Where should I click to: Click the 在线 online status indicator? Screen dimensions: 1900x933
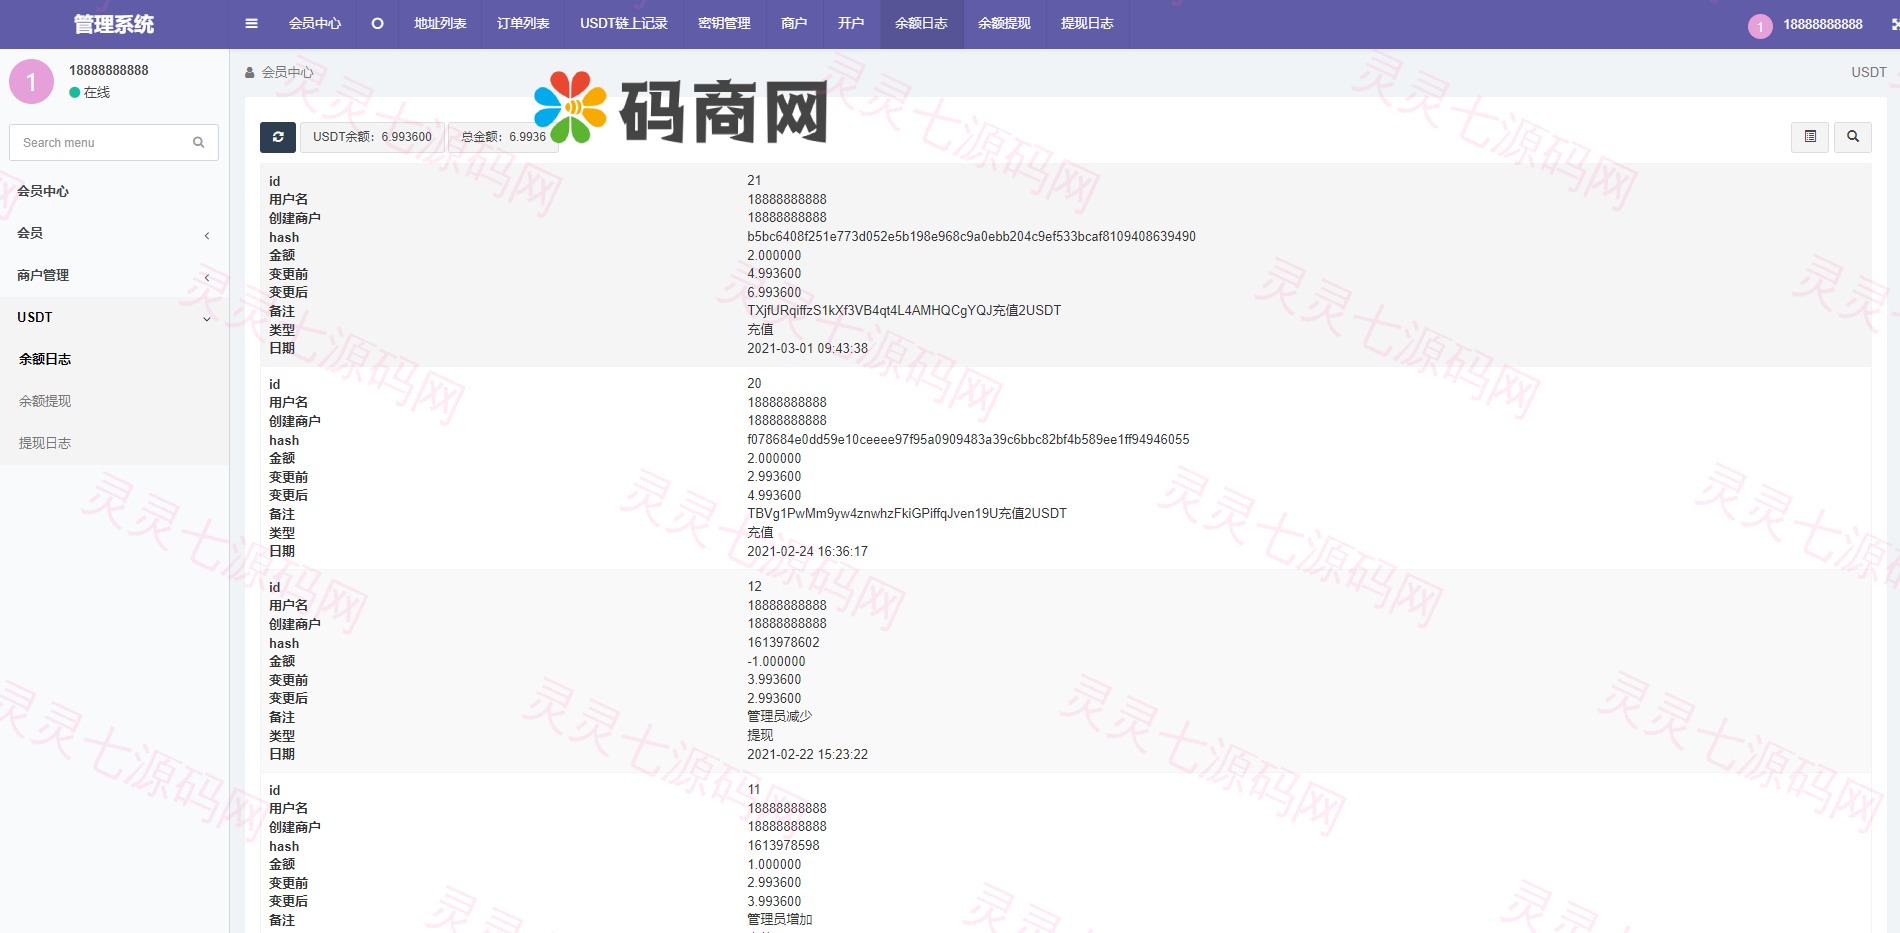tap(90, 92)
